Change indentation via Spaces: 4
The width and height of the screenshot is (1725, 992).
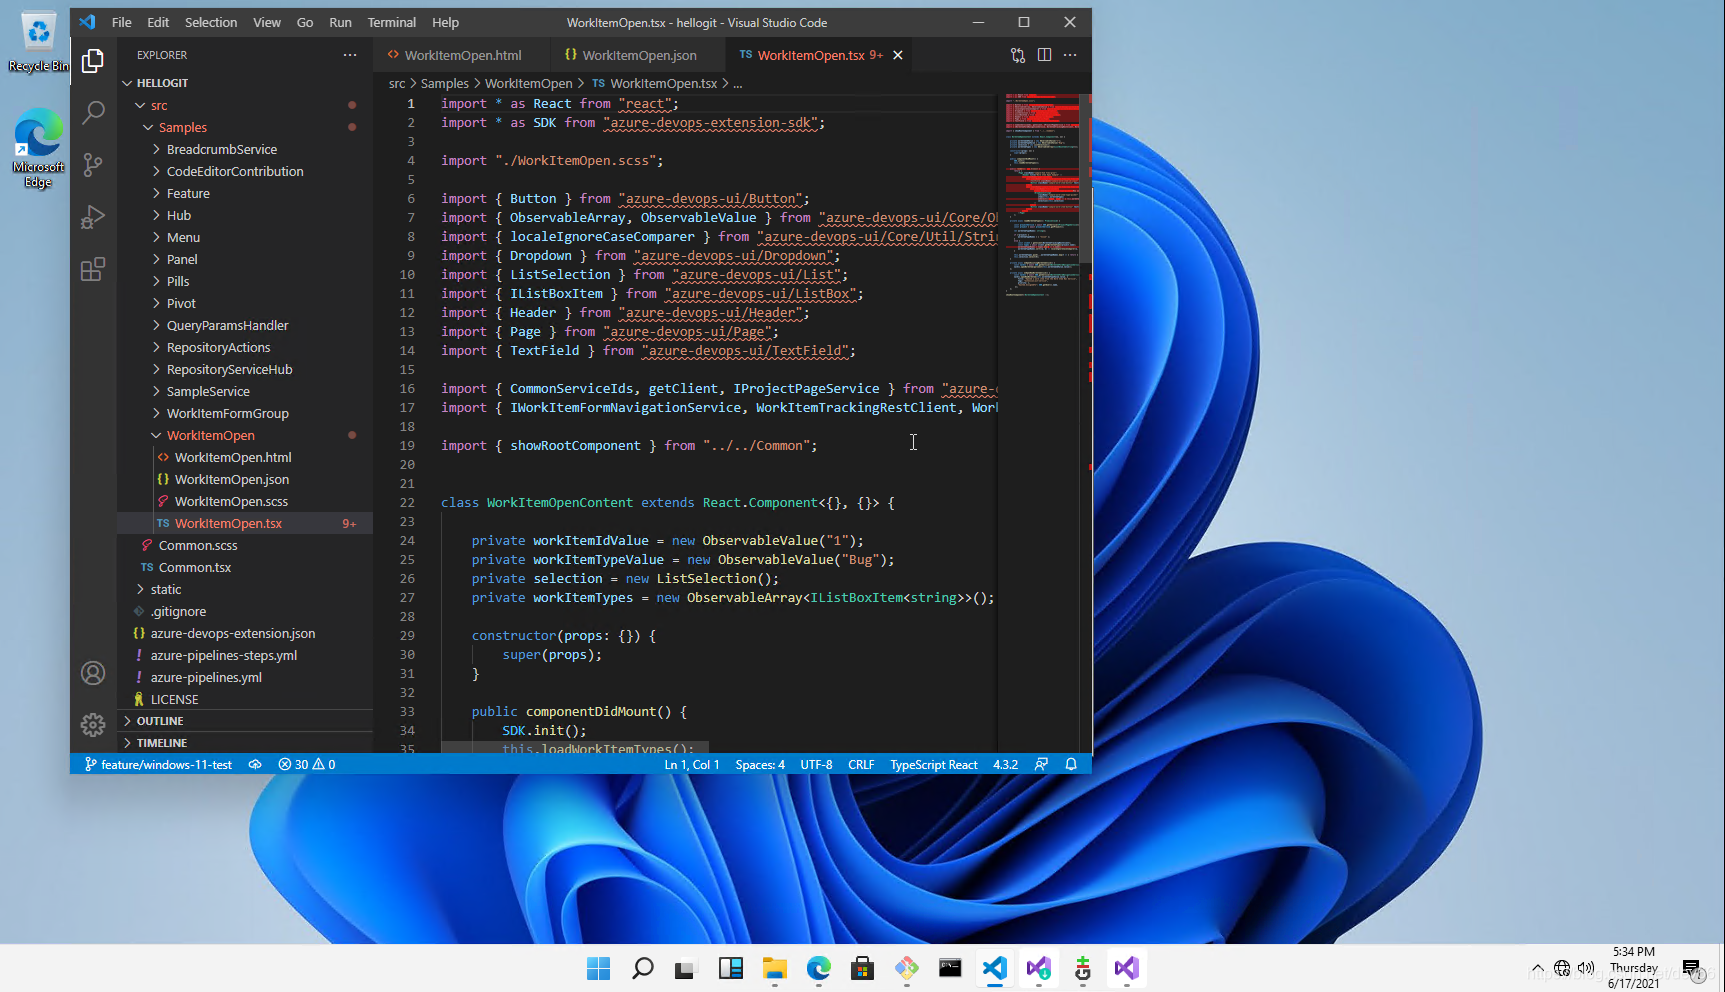(x=760, y=764)
